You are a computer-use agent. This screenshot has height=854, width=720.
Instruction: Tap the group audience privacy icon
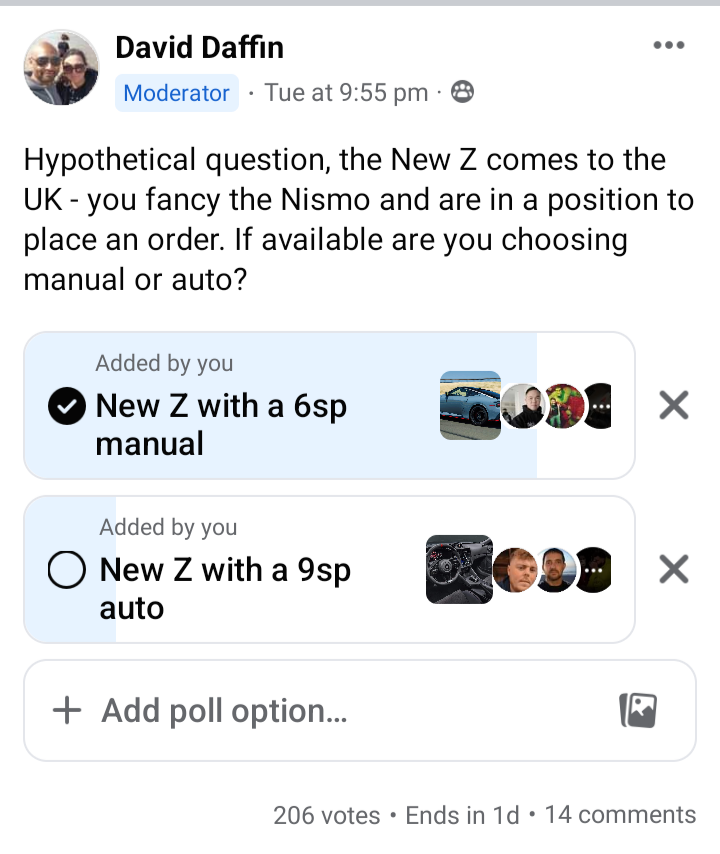pos(462,92)
